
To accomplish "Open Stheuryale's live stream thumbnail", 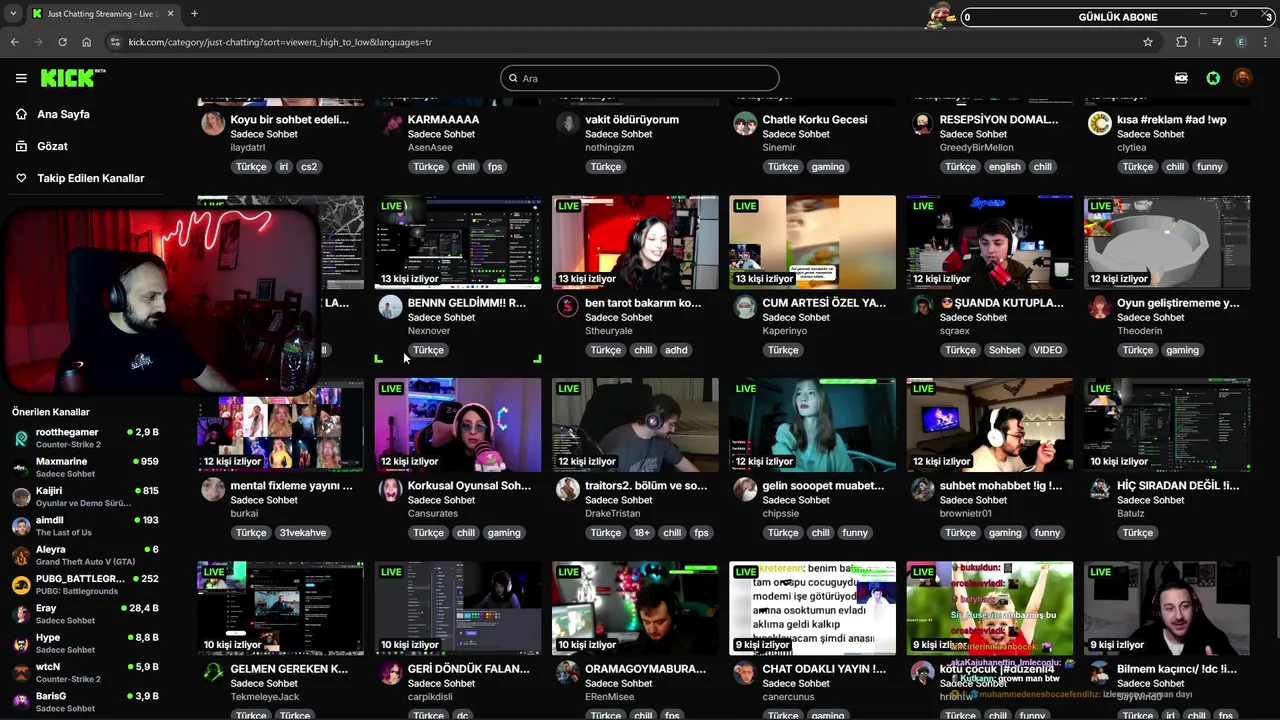I will 635,242.
